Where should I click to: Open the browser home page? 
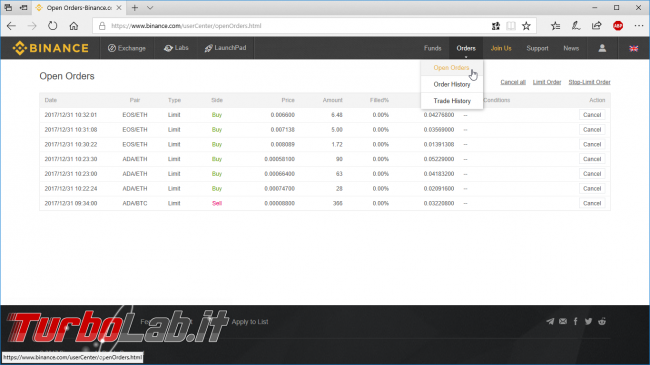click(74, 26)
